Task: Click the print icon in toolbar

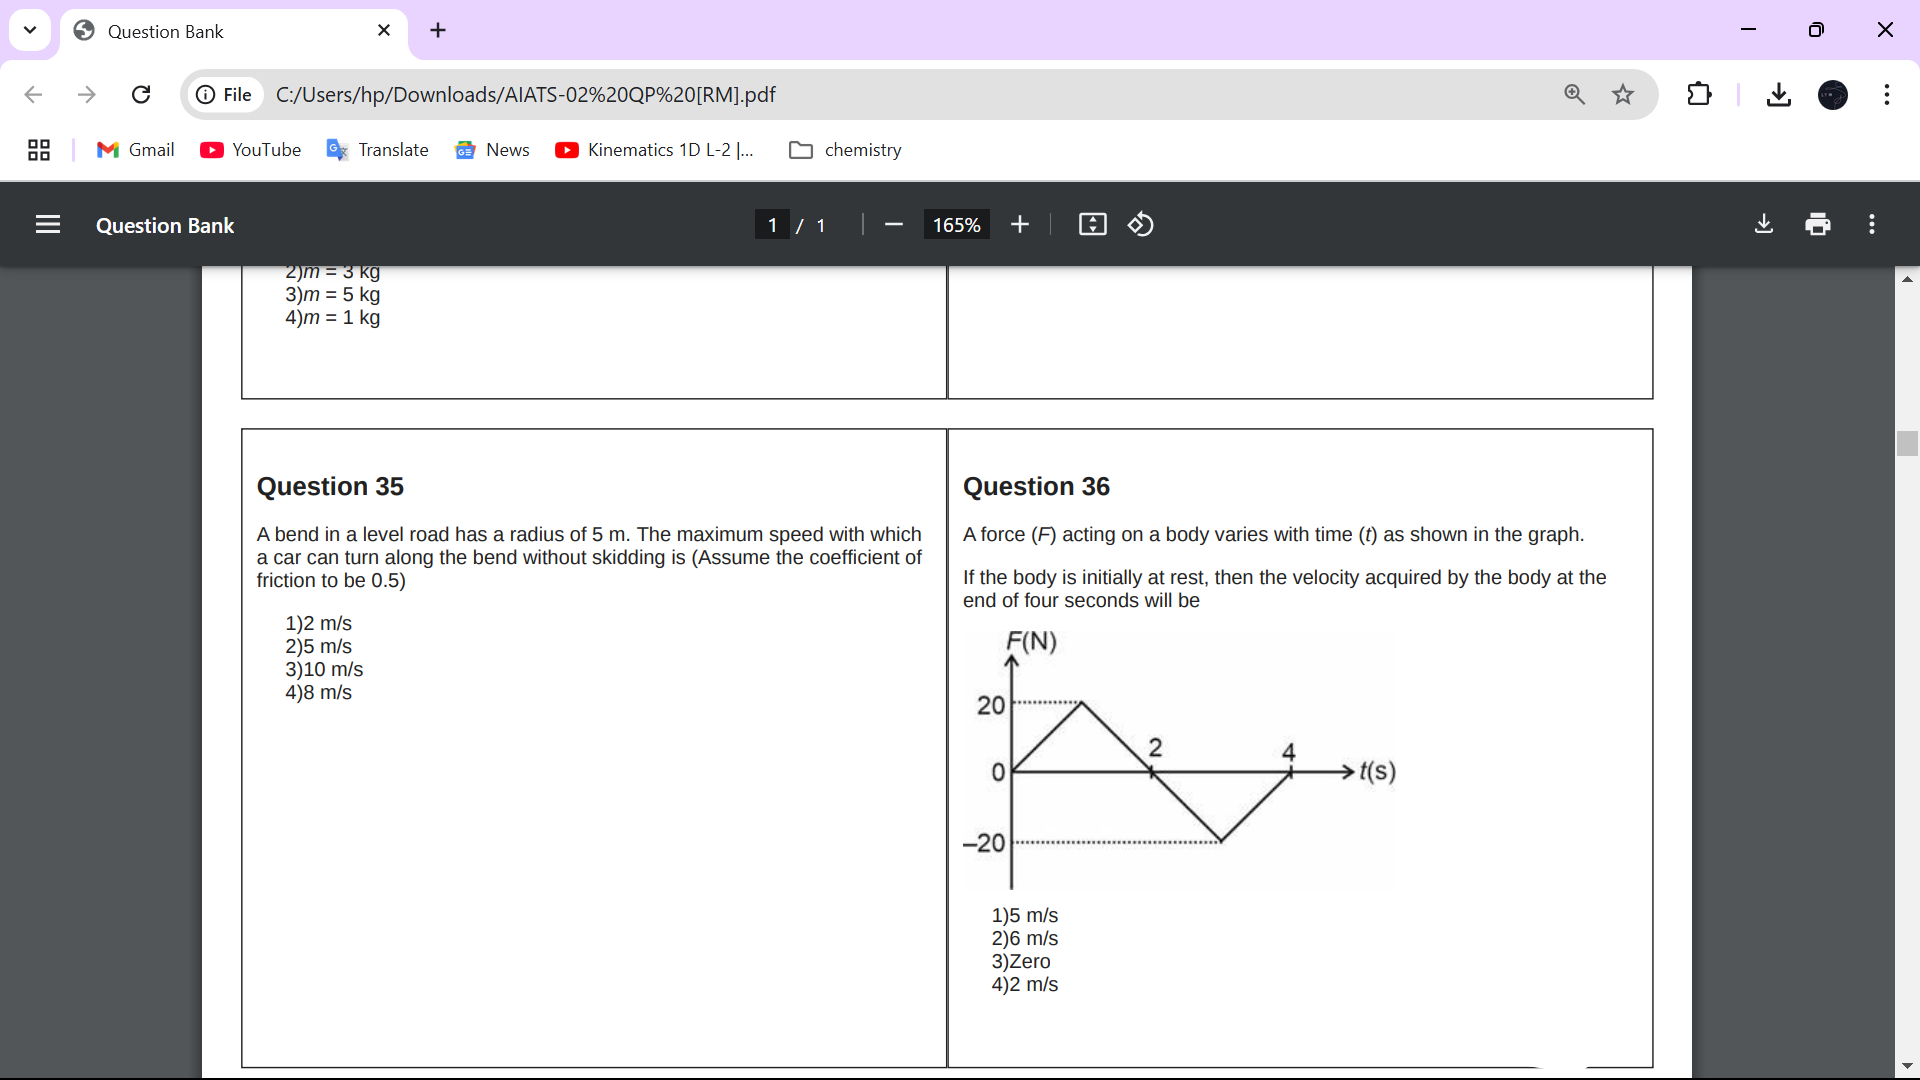Action: [x=1817, y=224]
